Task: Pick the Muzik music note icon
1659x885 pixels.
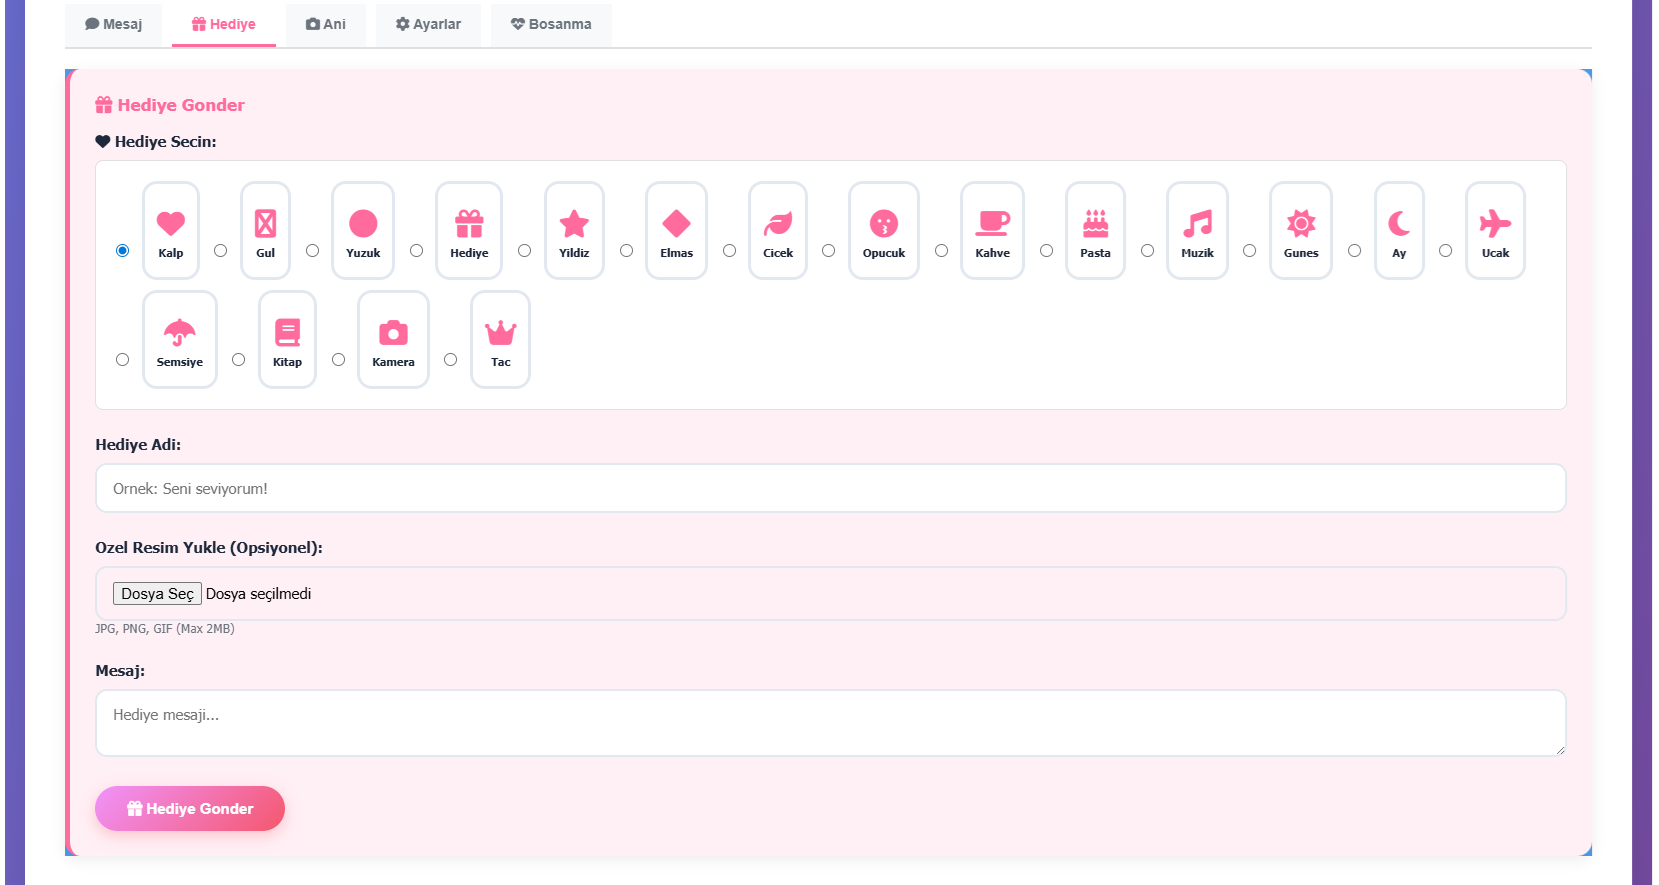Action: click(x=1197, y=224)
